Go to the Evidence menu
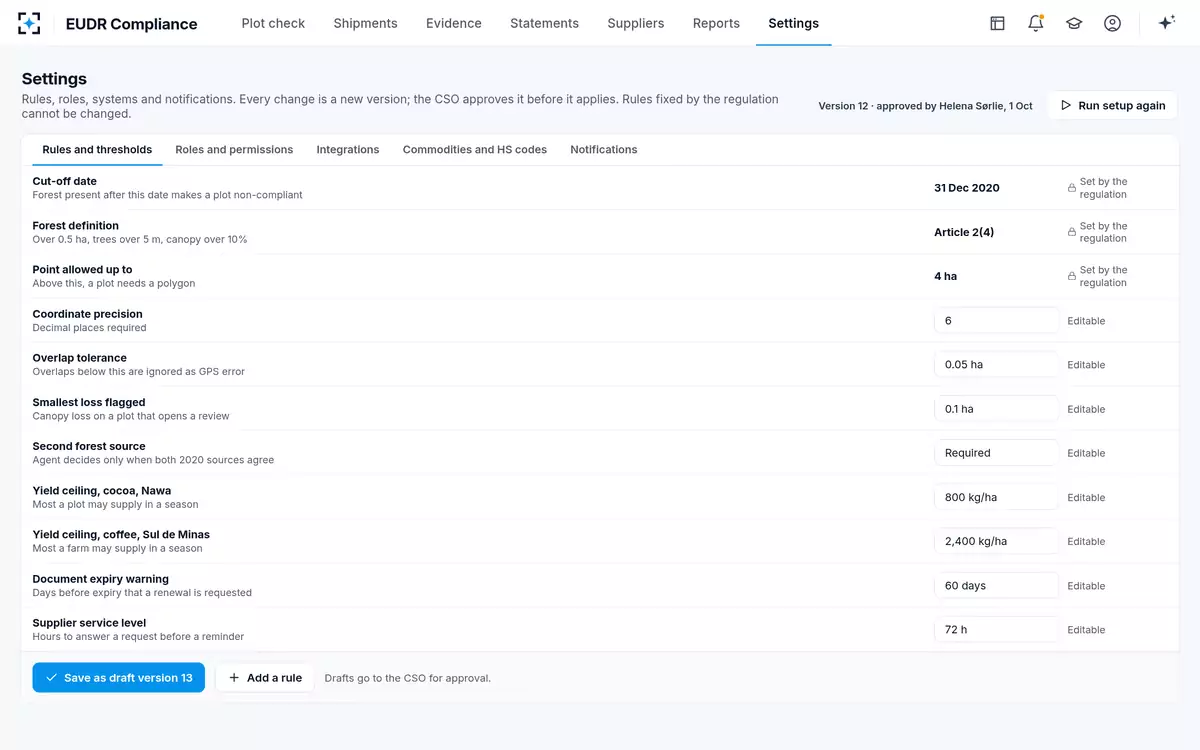The height and width of the screenshot is (750, 1200). (x=454, y=23)
